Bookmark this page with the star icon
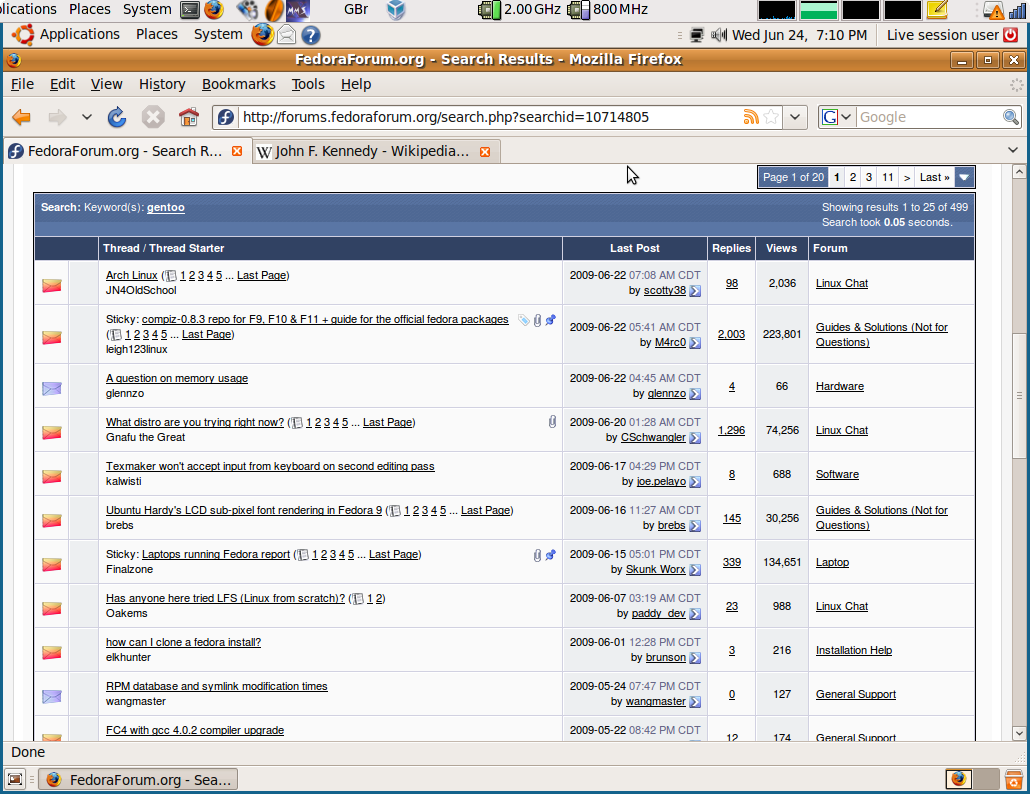Viewport: 1030px width, 794px height. pyautogui.click(x=771, y=117)
